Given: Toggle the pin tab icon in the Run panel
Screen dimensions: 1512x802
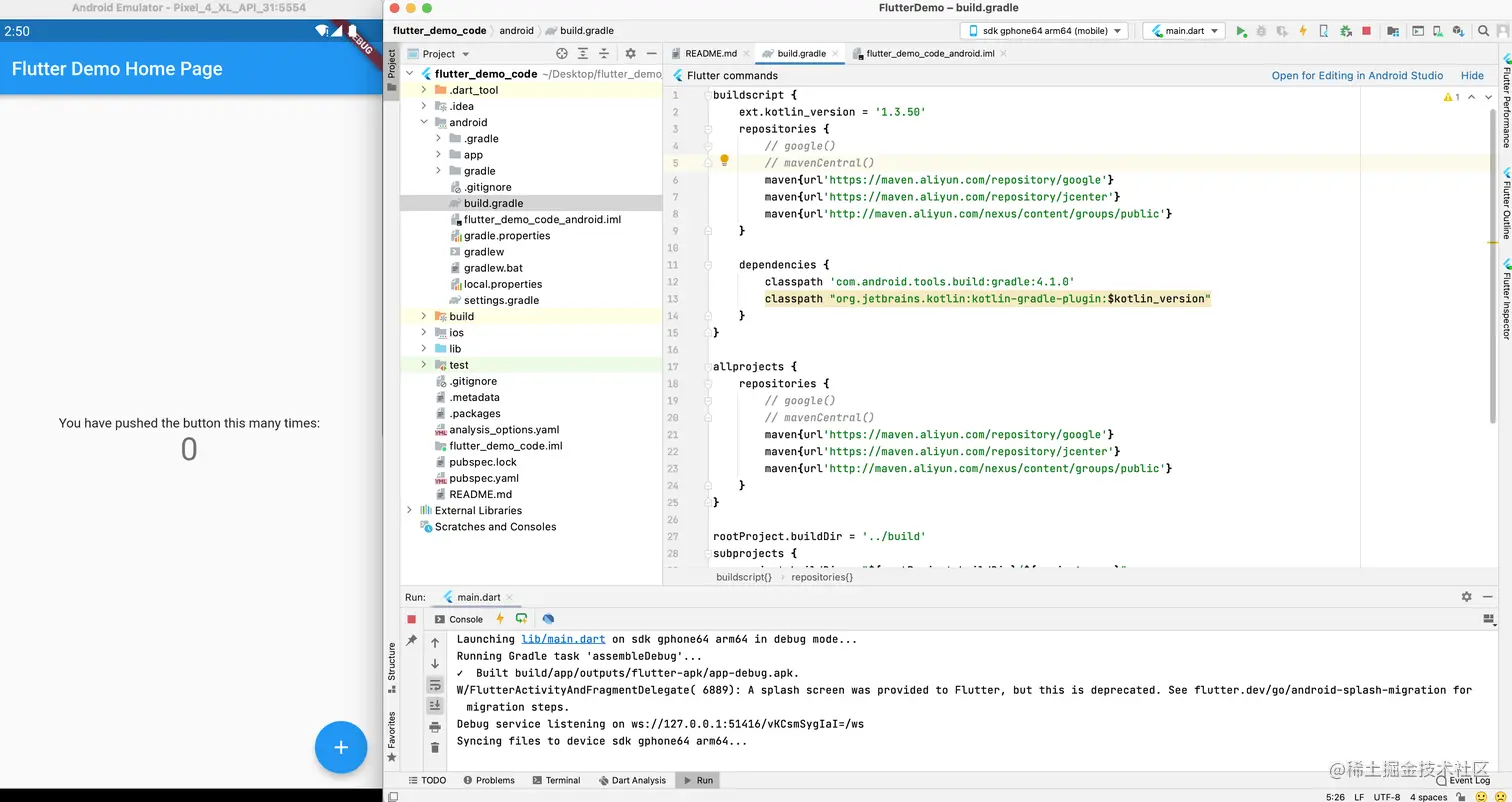Looking at the screenshot, I should pos(411,640).
